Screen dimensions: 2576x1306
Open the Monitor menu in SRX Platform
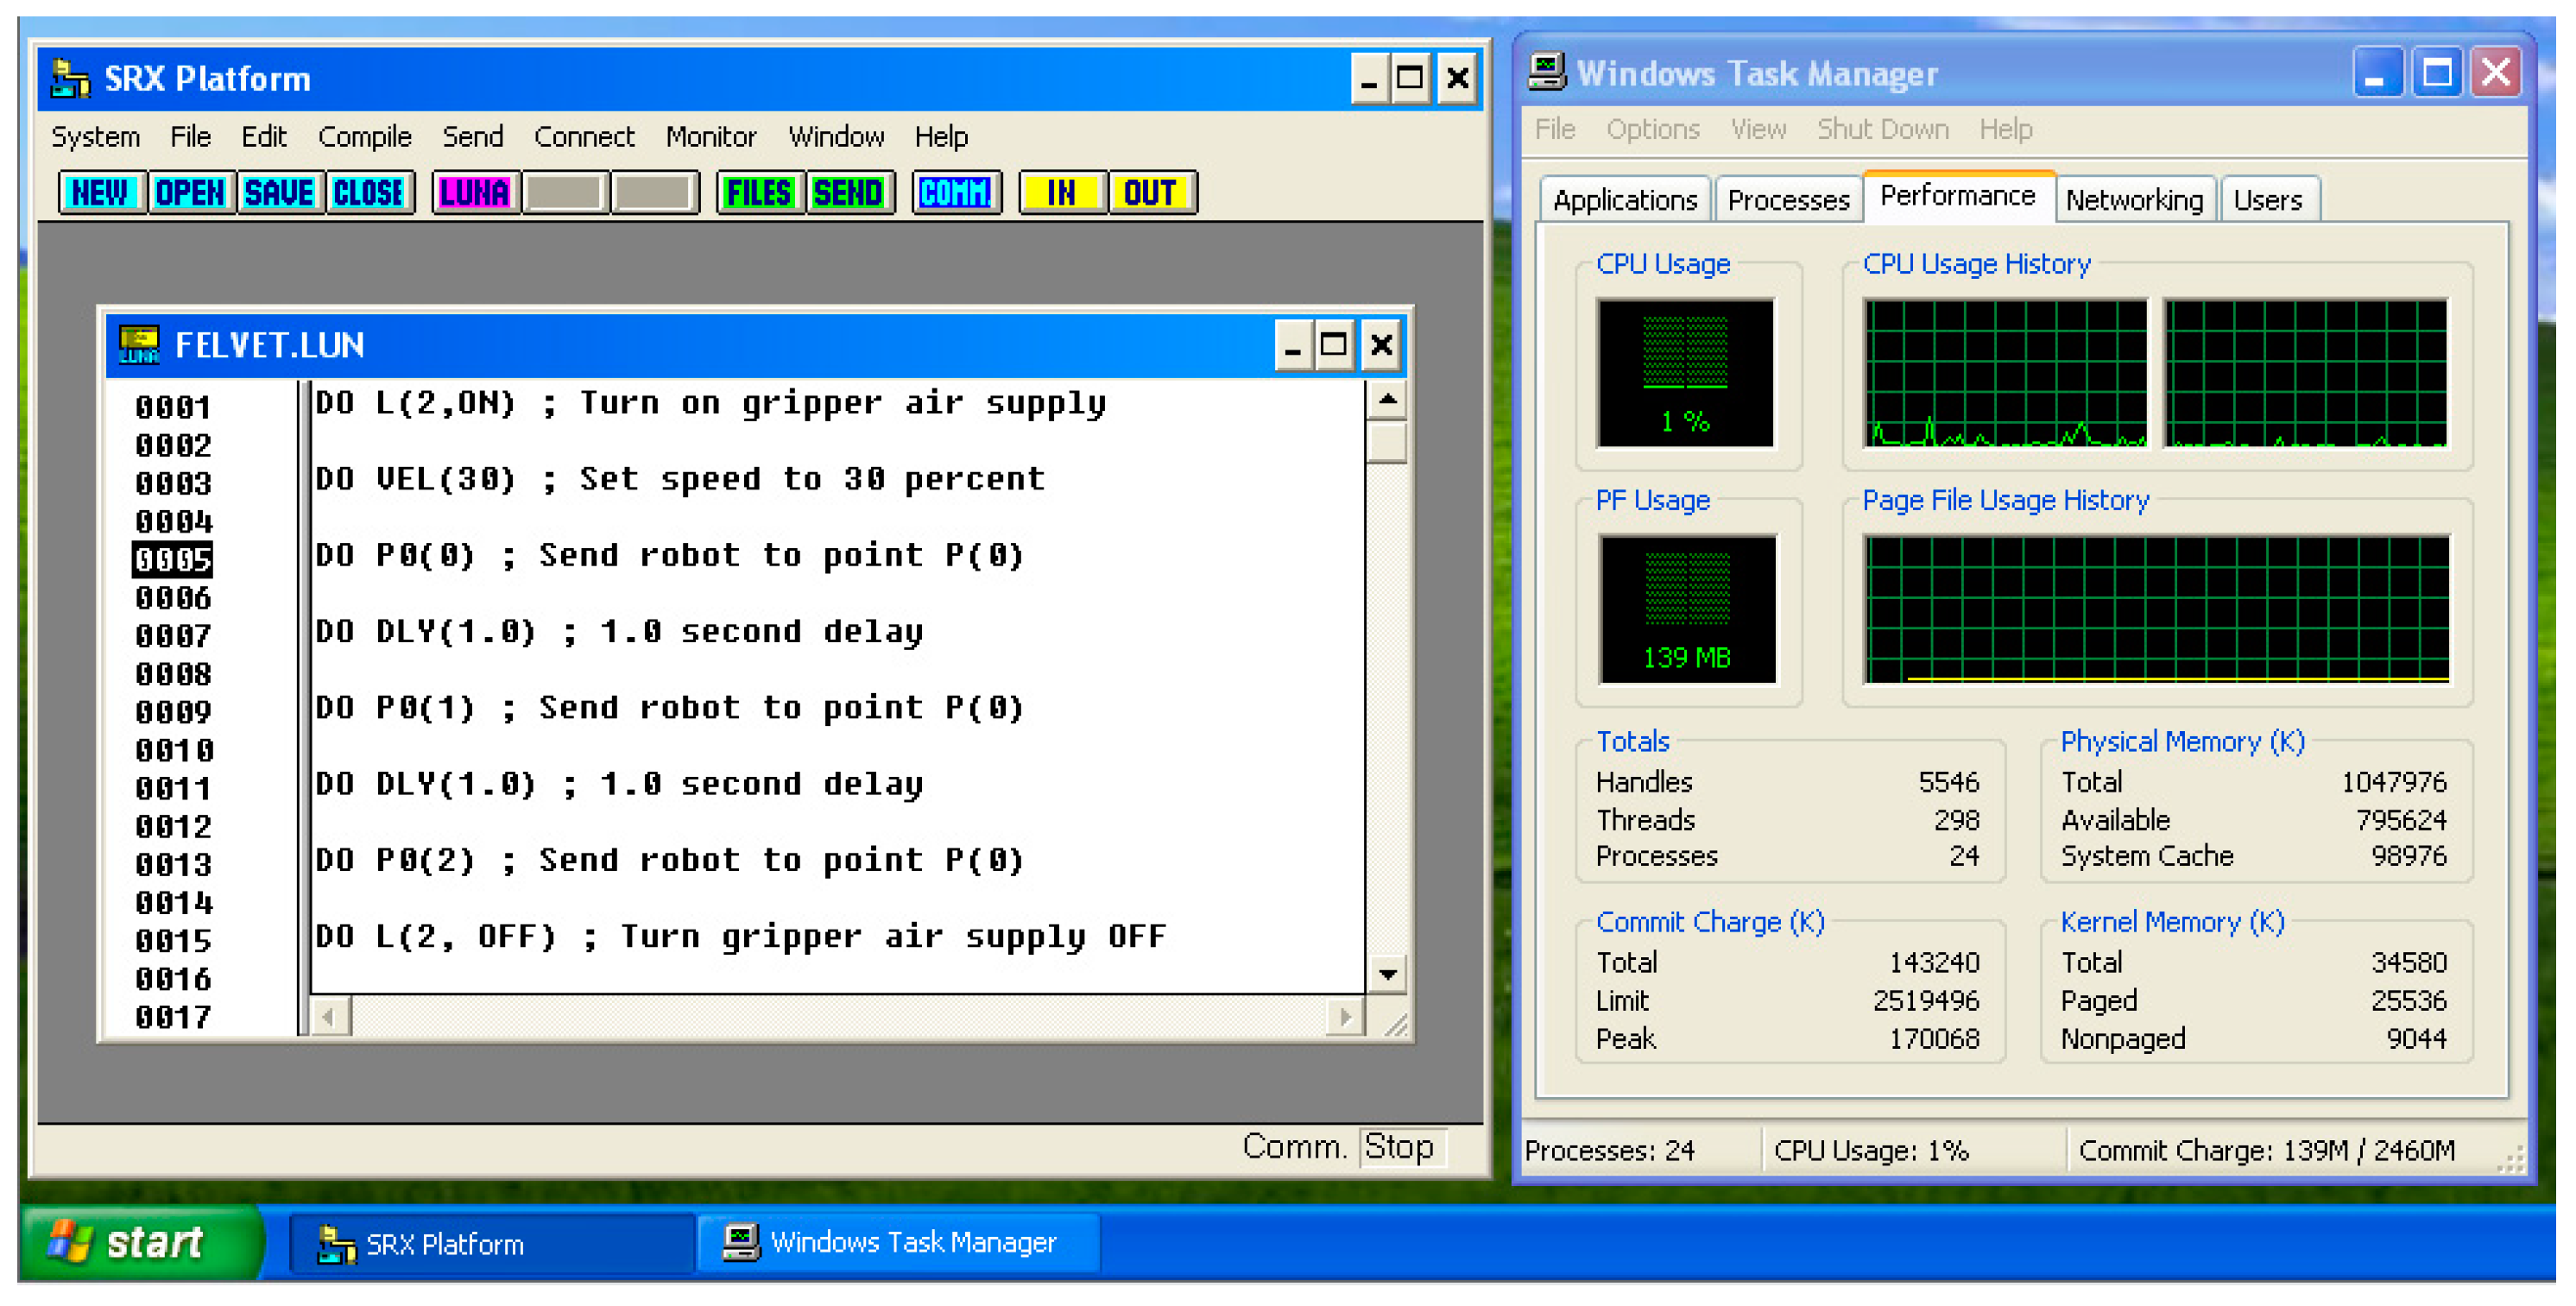(x=710, y=136)
